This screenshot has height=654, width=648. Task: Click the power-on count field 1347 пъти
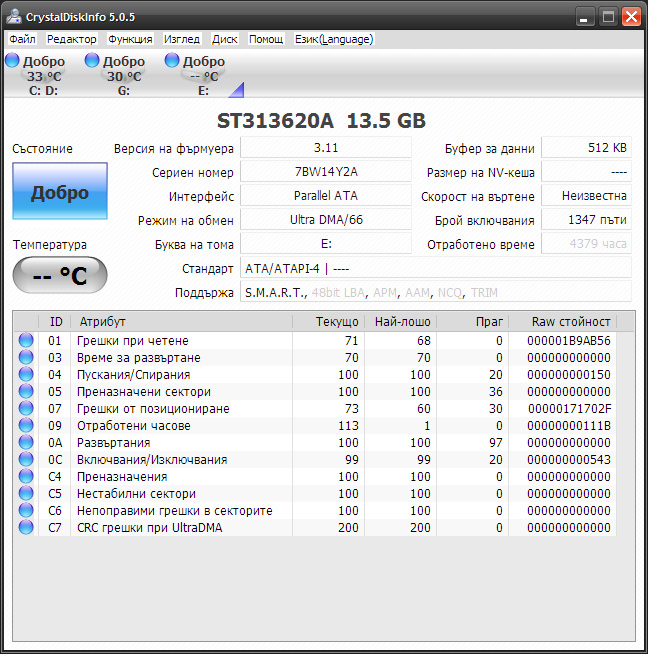pos(586,220)
